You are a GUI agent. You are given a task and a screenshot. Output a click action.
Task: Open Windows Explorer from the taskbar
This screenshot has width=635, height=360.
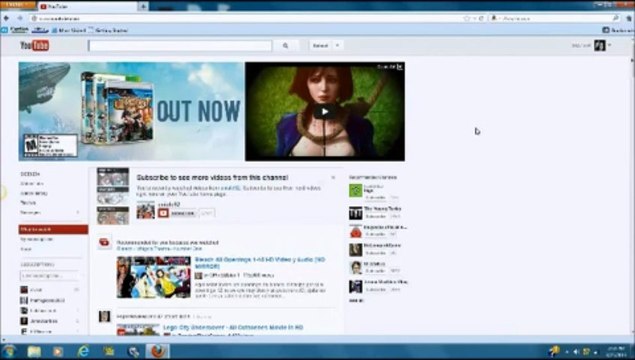click(x=34, y=351)
